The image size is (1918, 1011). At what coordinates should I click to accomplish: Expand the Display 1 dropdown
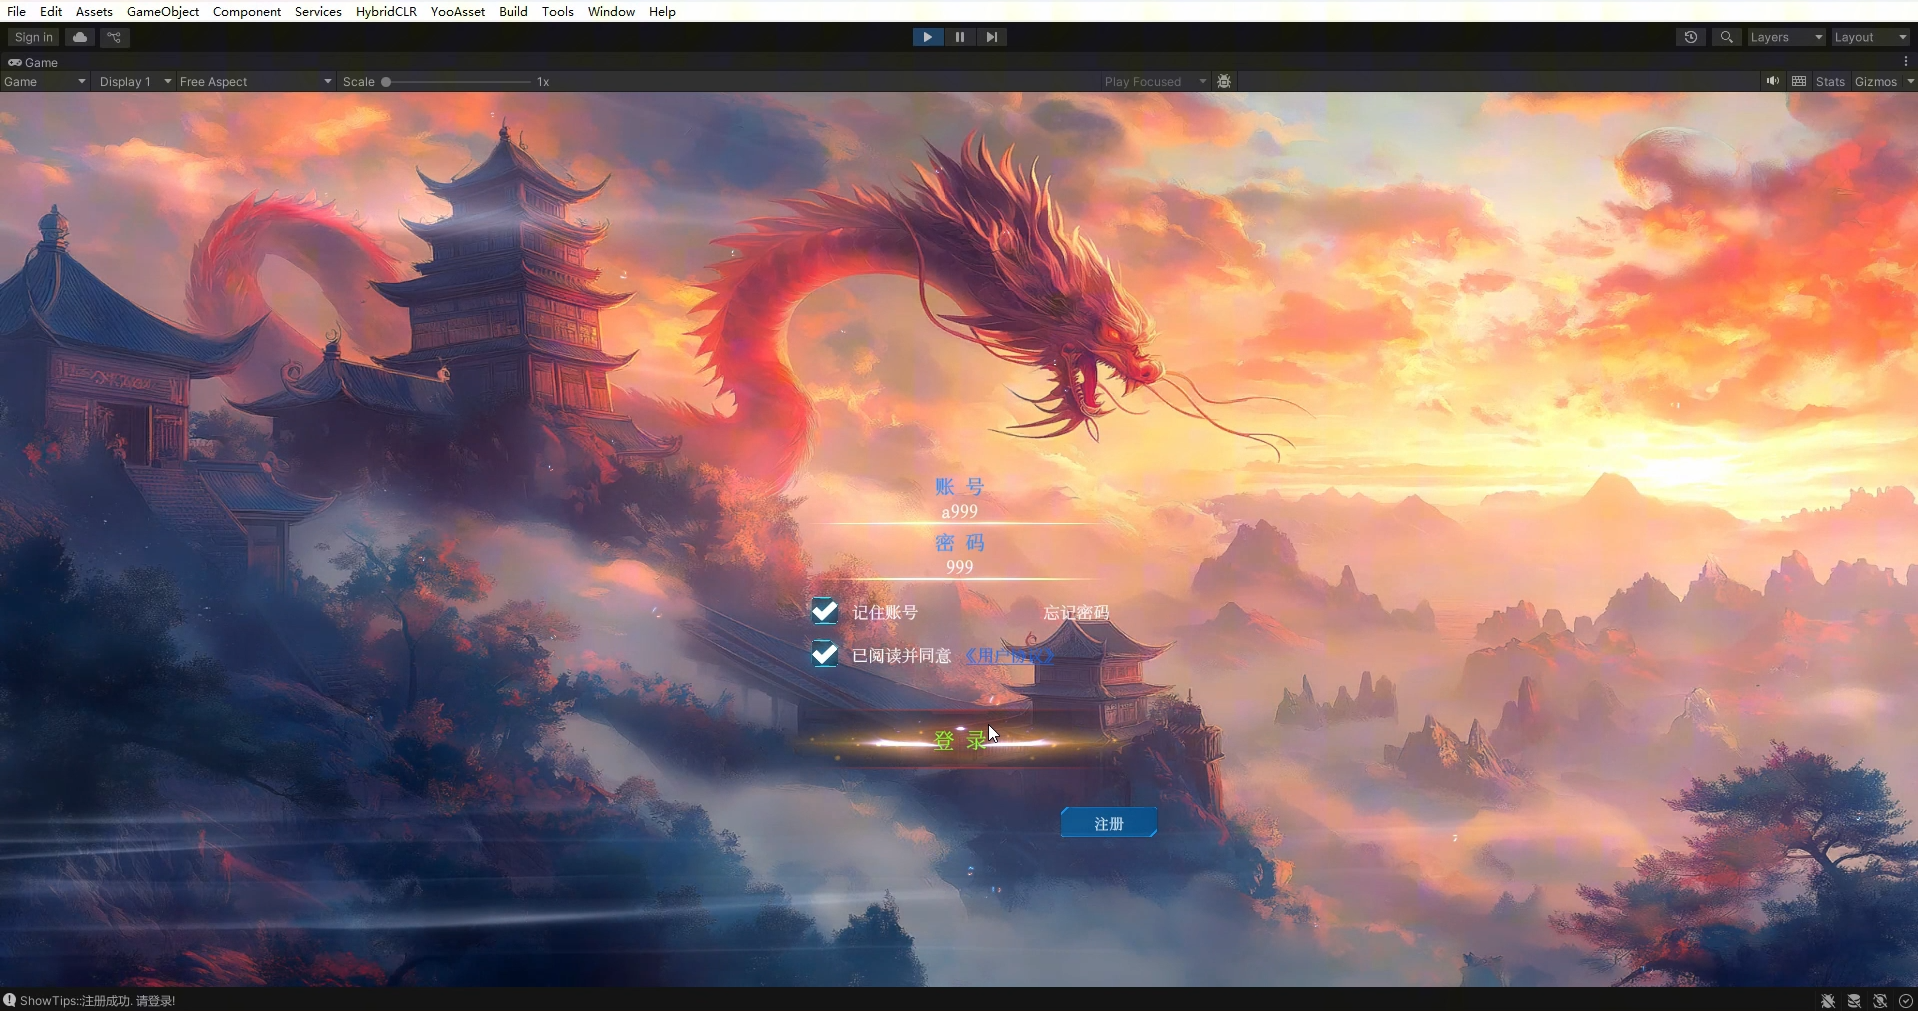pos(135,81)
